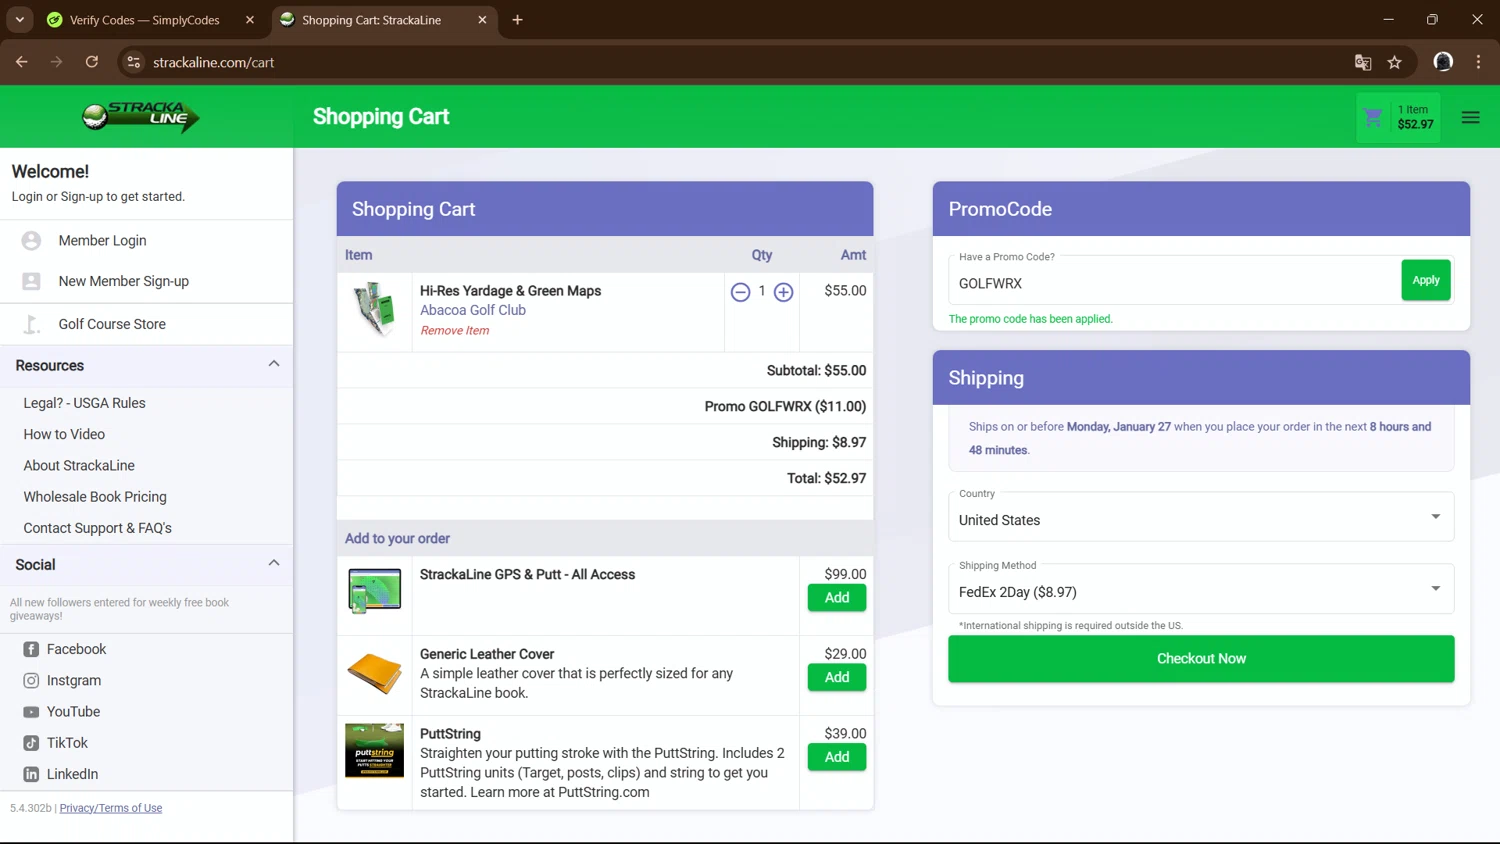Click the Checkout Now button
The width and height of the screenshot is (1500, 844).
[1201, 659]
